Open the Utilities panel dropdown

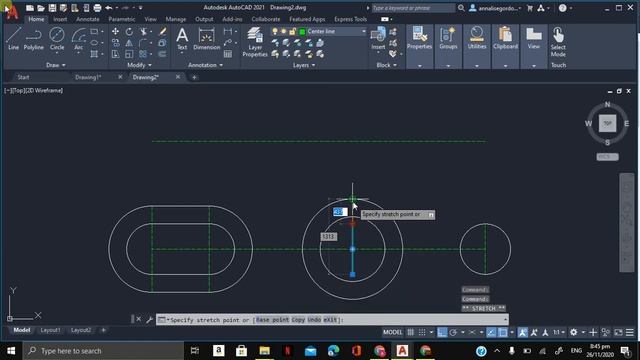477,65
